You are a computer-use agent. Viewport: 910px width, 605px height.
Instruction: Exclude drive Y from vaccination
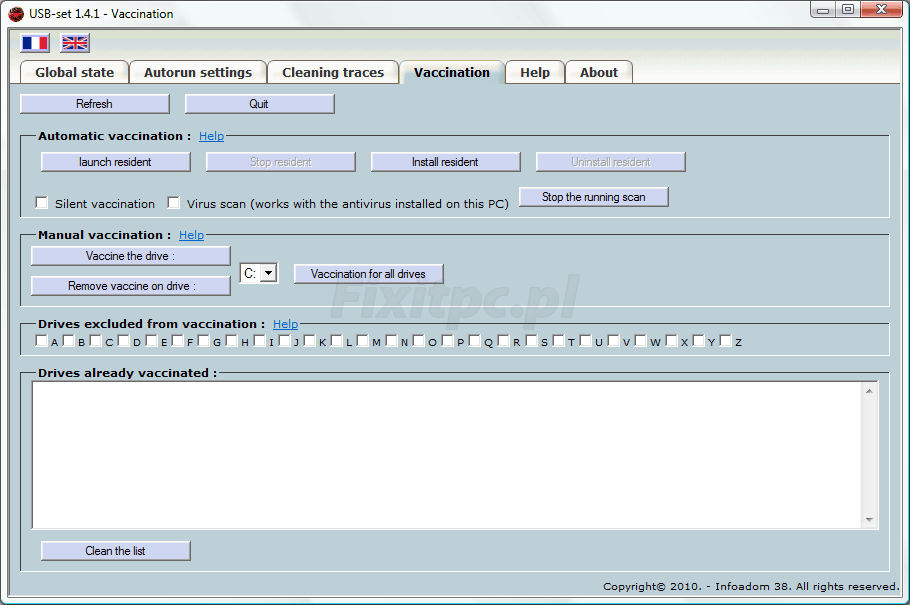point(699,341)
